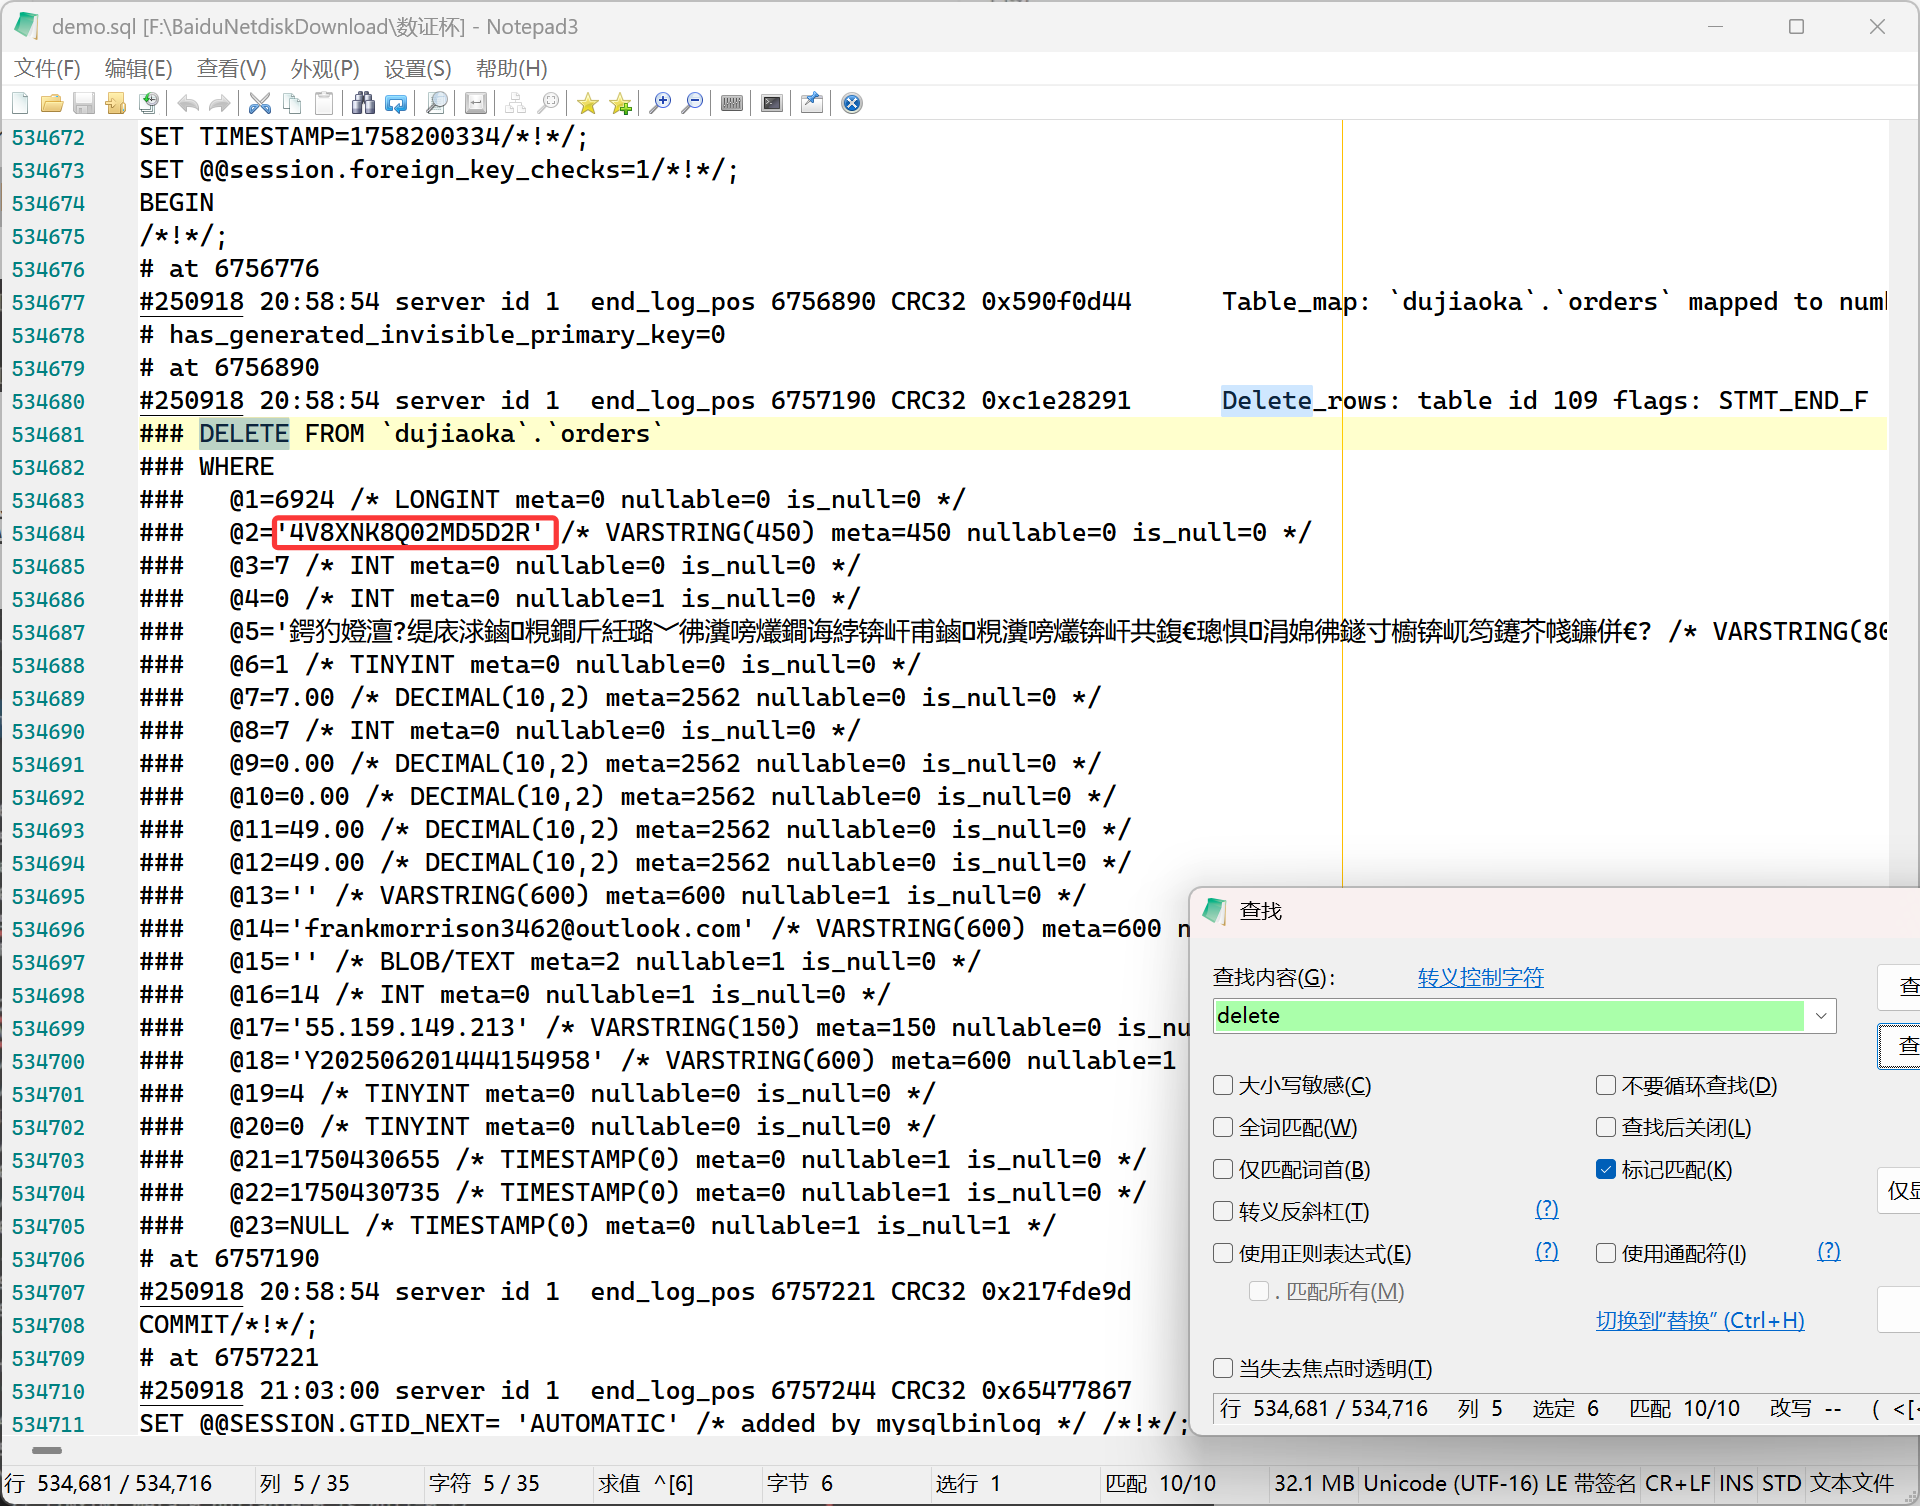This screenshot has height=1506, width=1920.
Task: Enable 大小写敏感 case sensitive checkbox
Action: coord(1223,1085)
